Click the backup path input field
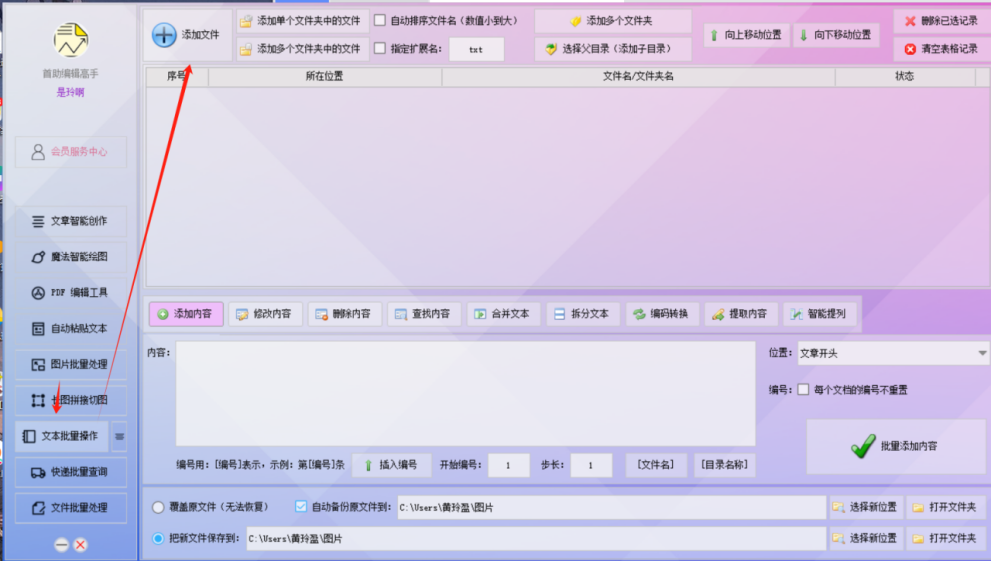Viewport: 992px width, 561px height. (x=611, y=507)
